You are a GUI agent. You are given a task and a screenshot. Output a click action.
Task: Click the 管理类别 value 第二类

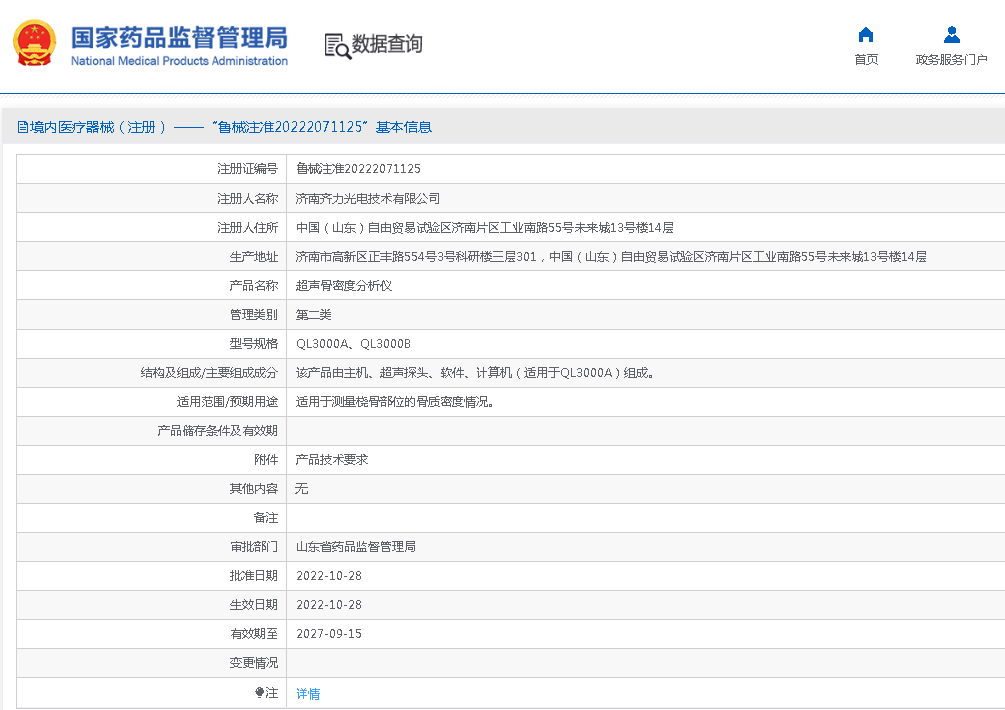313,314
